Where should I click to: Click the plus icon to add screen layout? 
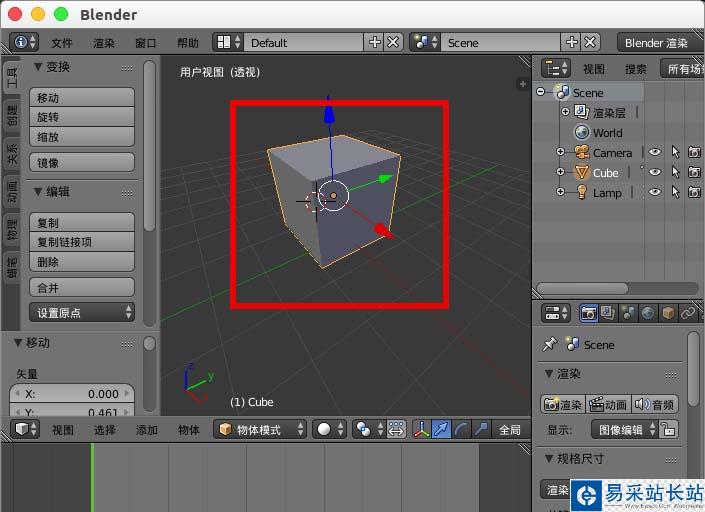[x=375, y=42]
